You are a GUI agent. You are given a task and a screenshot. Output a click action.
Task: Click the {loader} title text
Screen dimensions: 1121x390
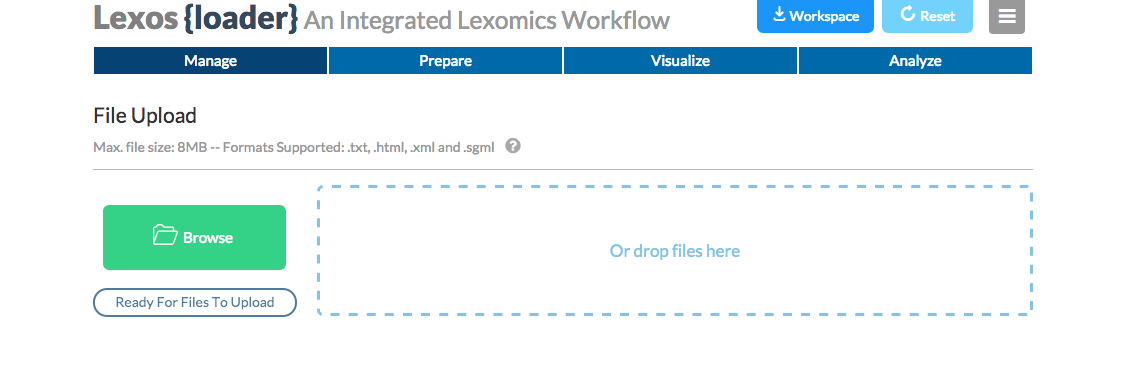[x=240, y=19]
